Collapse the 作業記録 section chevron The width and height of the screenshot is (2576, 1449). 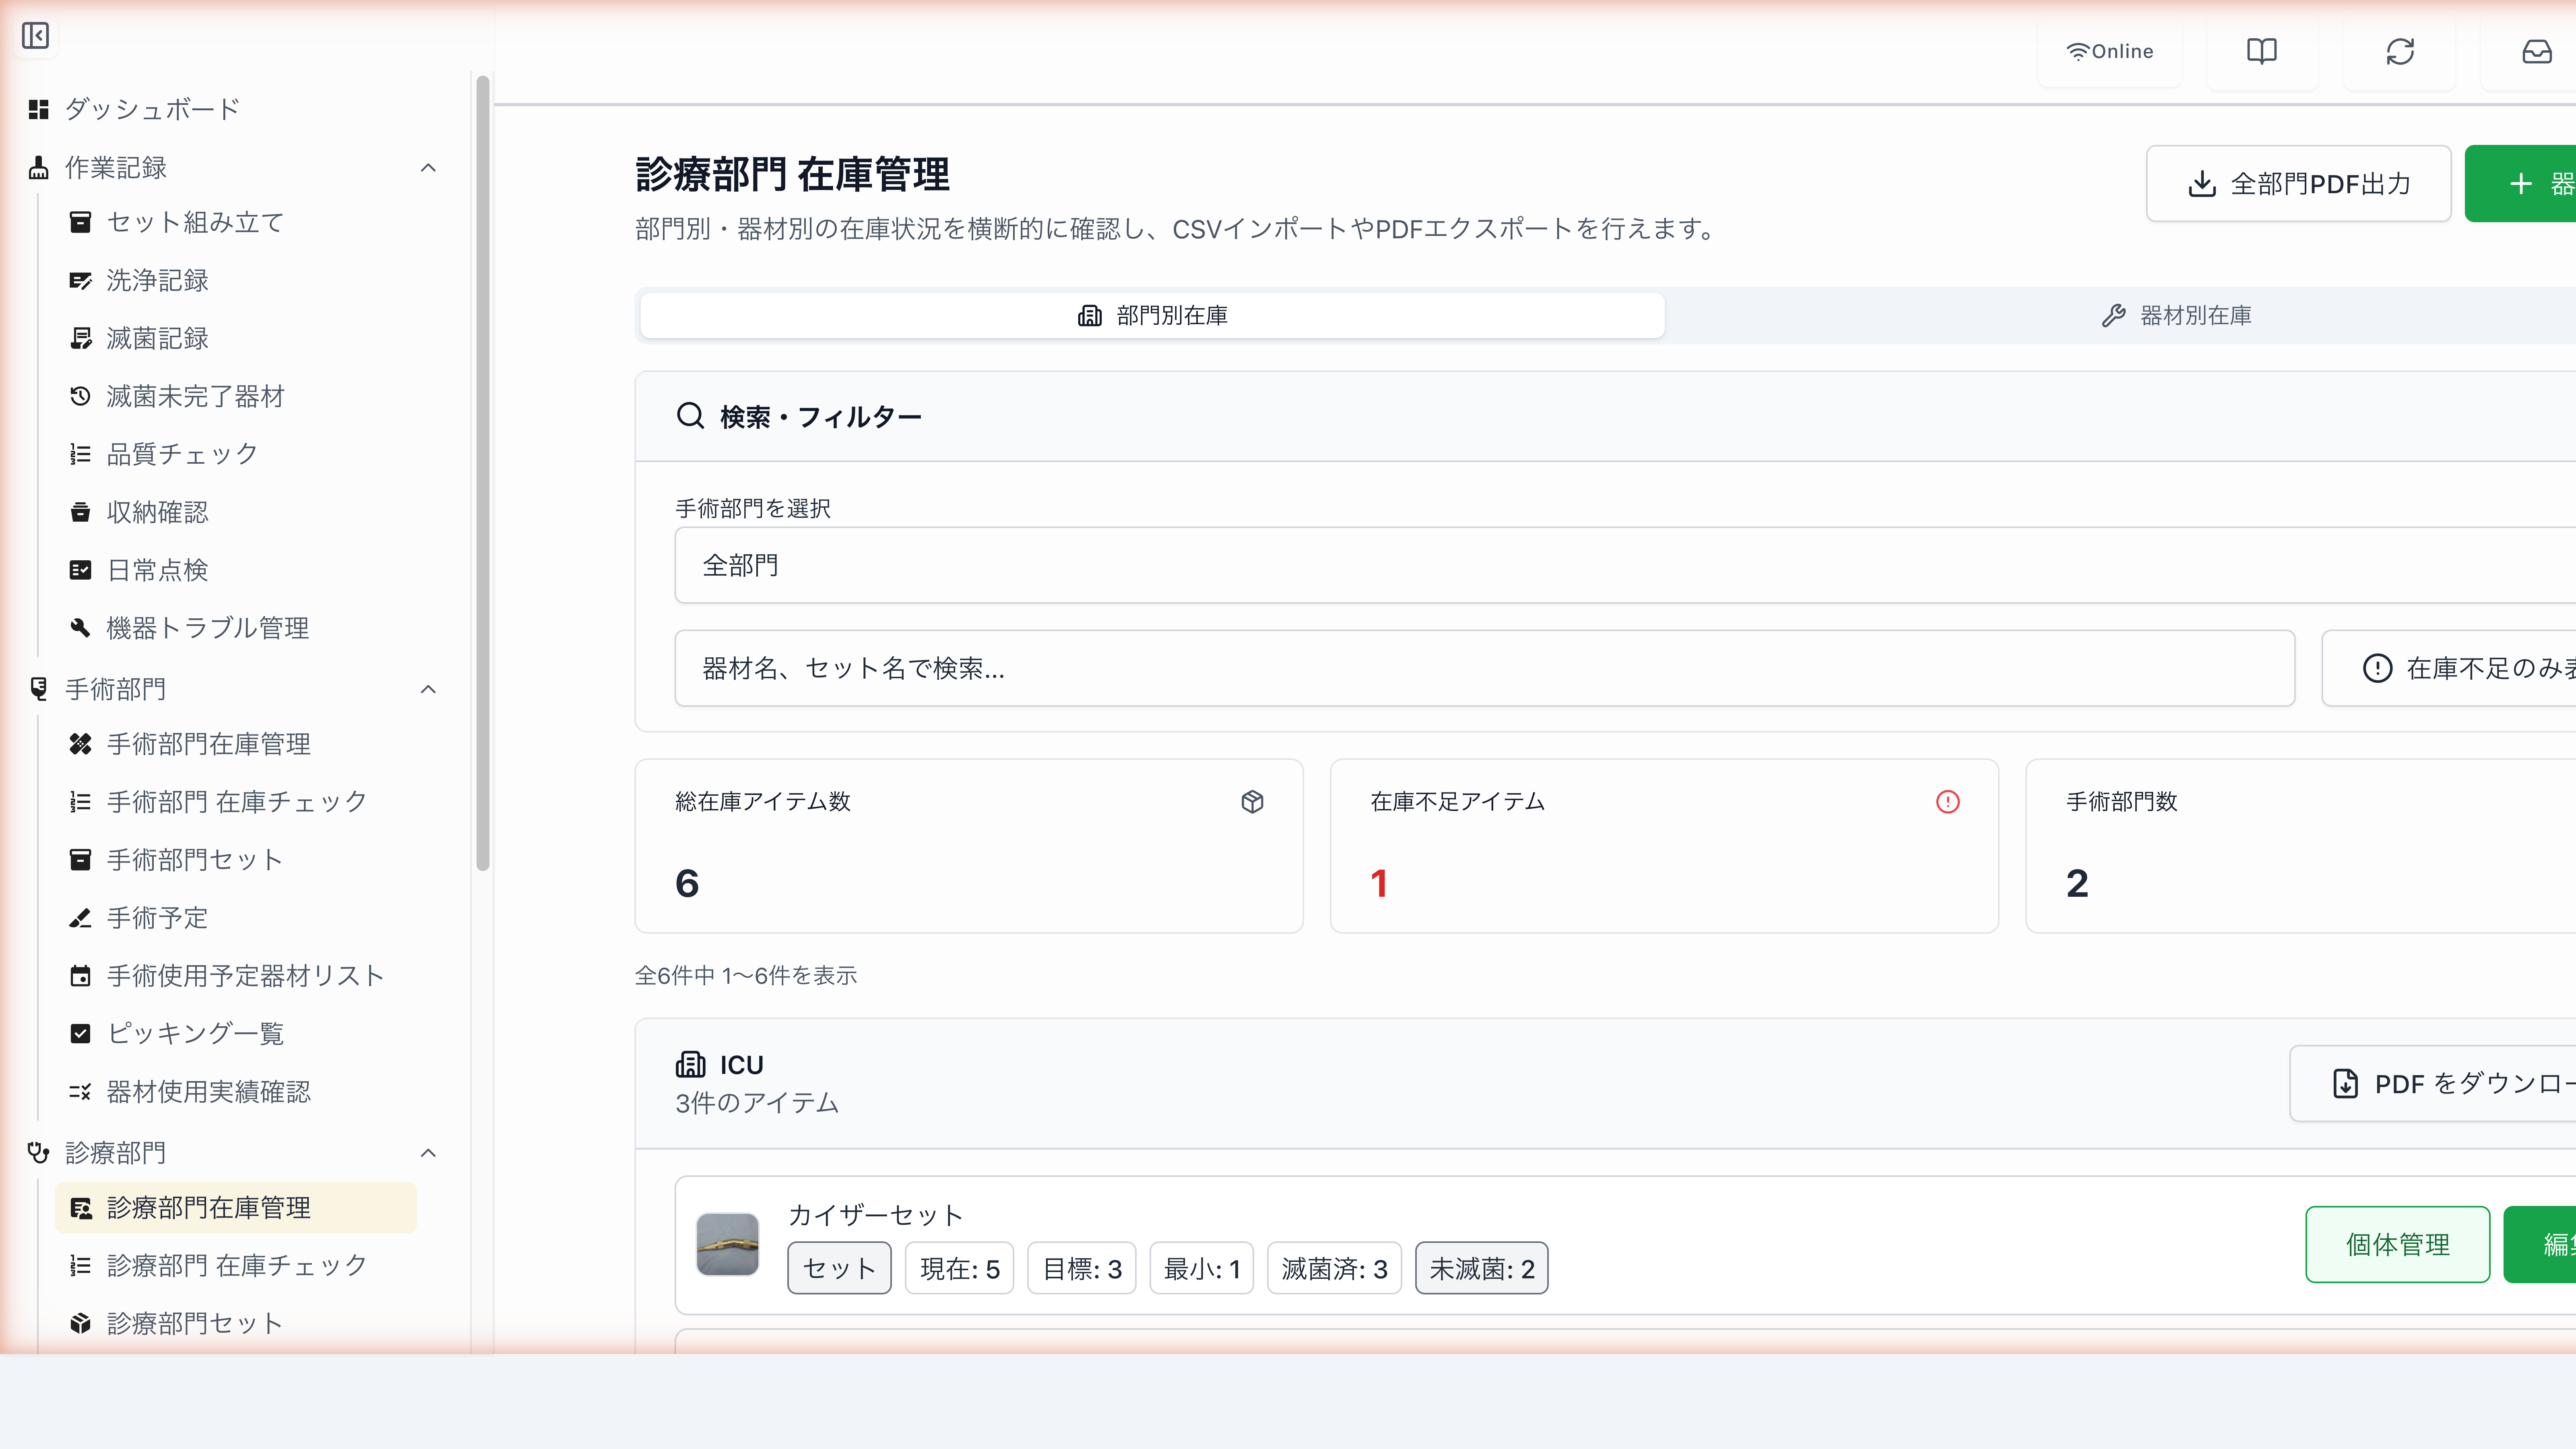(x=428, y=168)
